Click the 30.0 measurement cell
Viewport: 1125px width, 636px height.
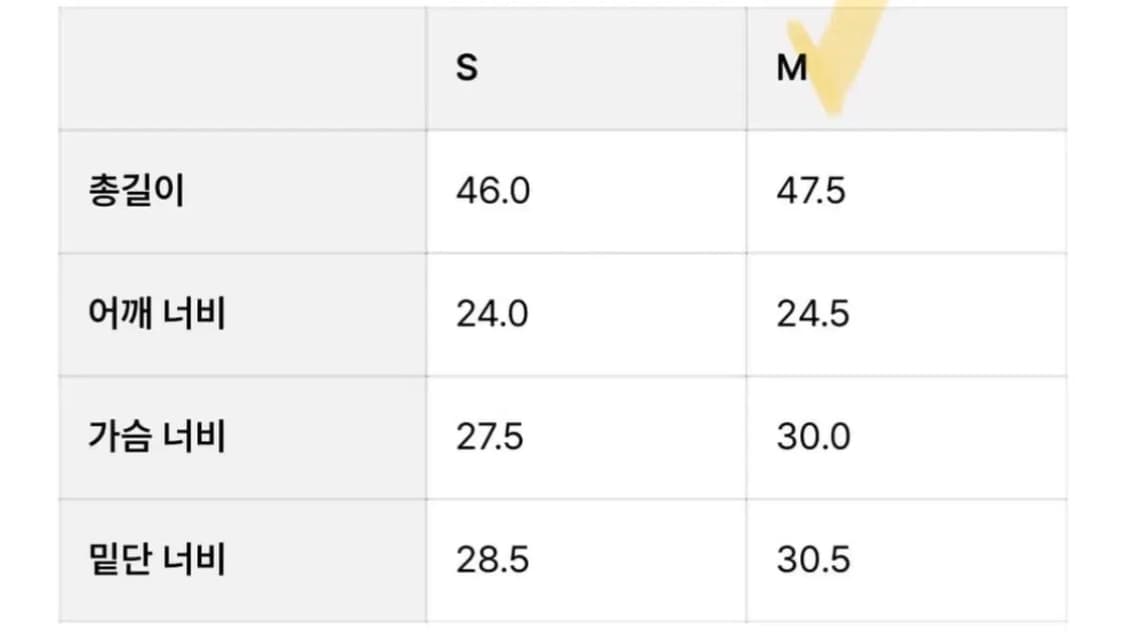point(814,437)
